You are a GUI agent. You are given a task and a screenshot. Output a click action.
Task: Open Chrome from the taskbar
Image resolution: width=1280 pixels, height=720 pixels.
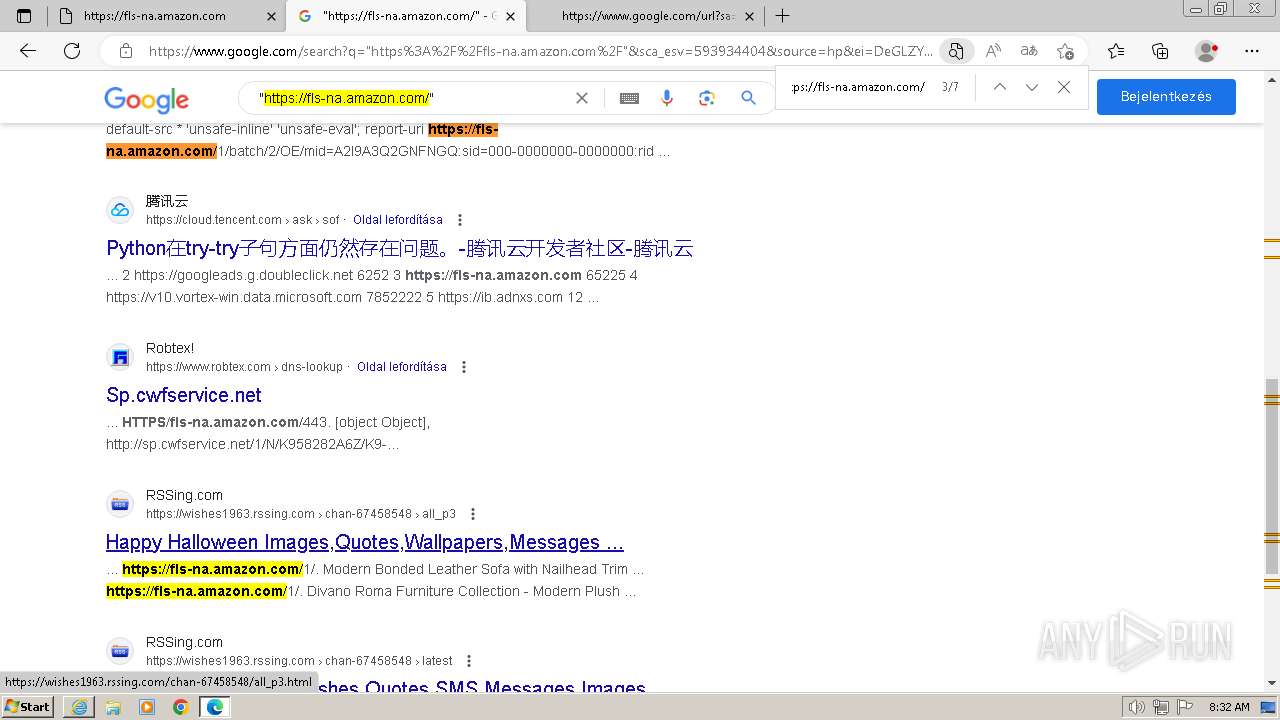tap(180, 707)
